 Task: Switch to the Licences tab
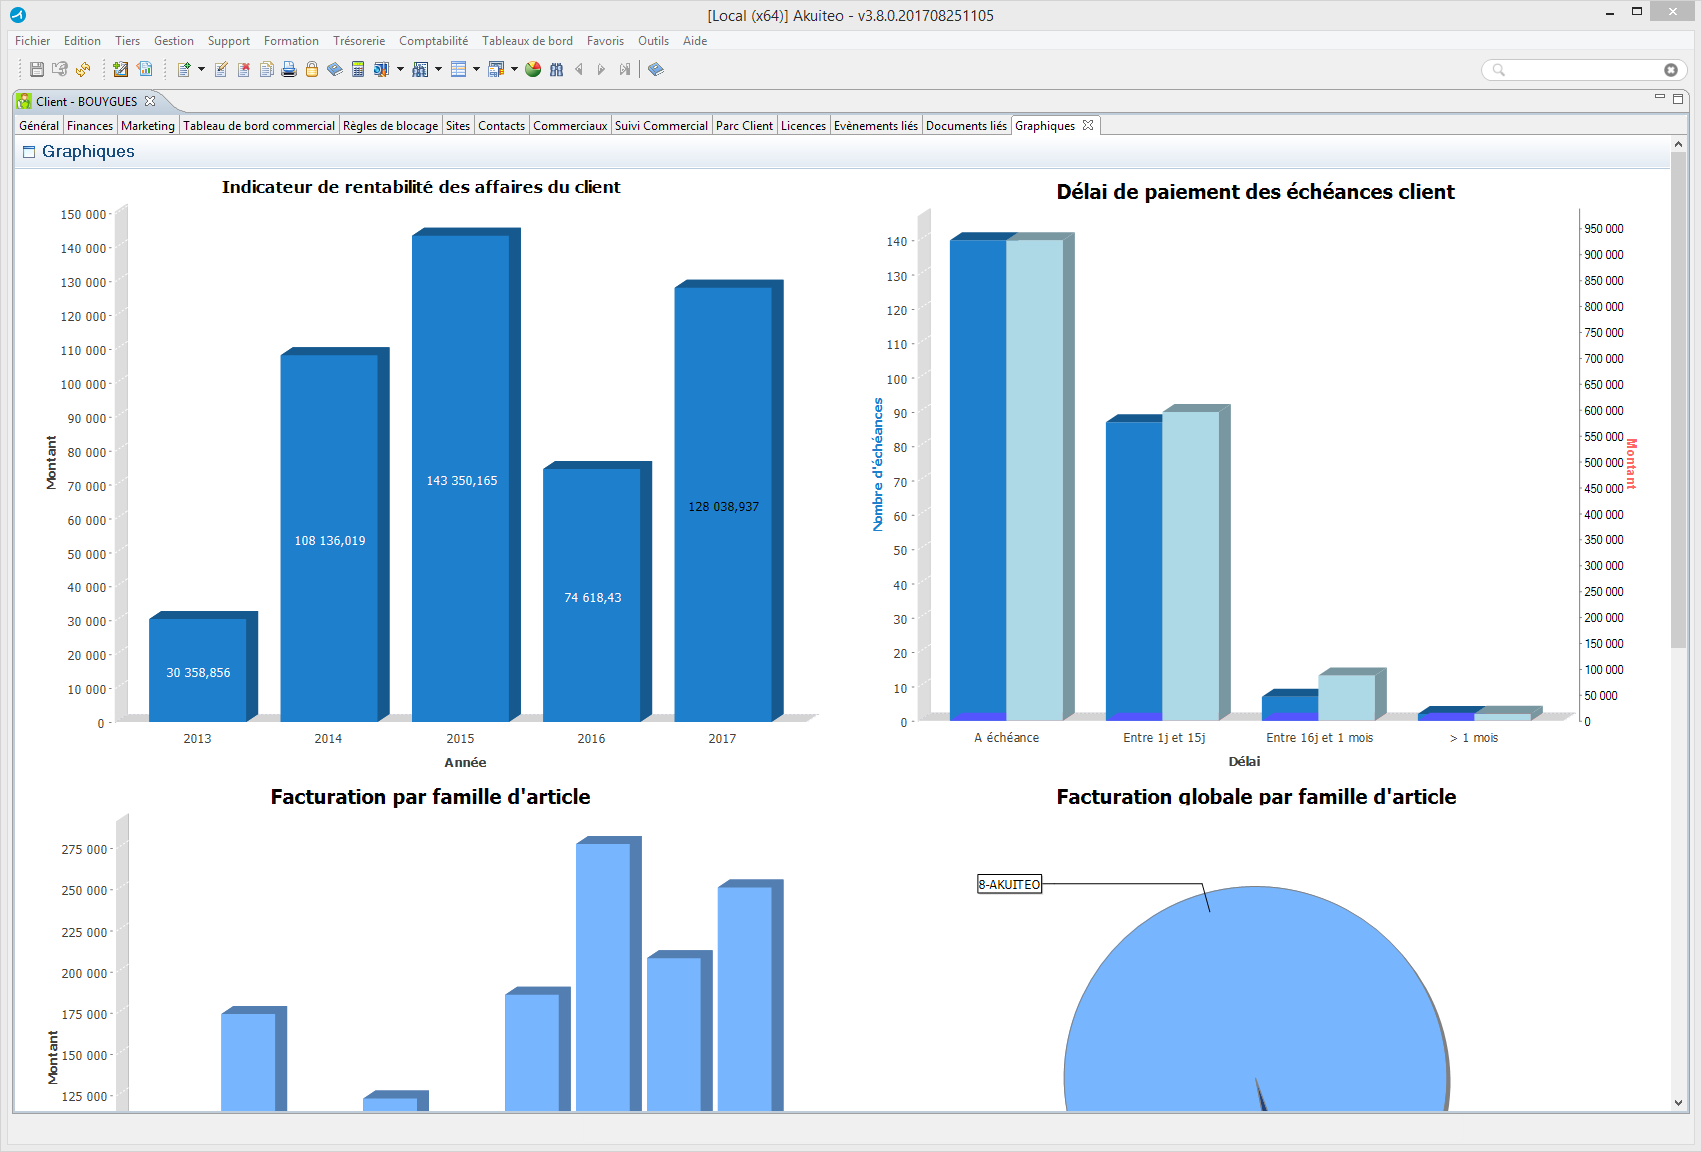click(803, 126)
